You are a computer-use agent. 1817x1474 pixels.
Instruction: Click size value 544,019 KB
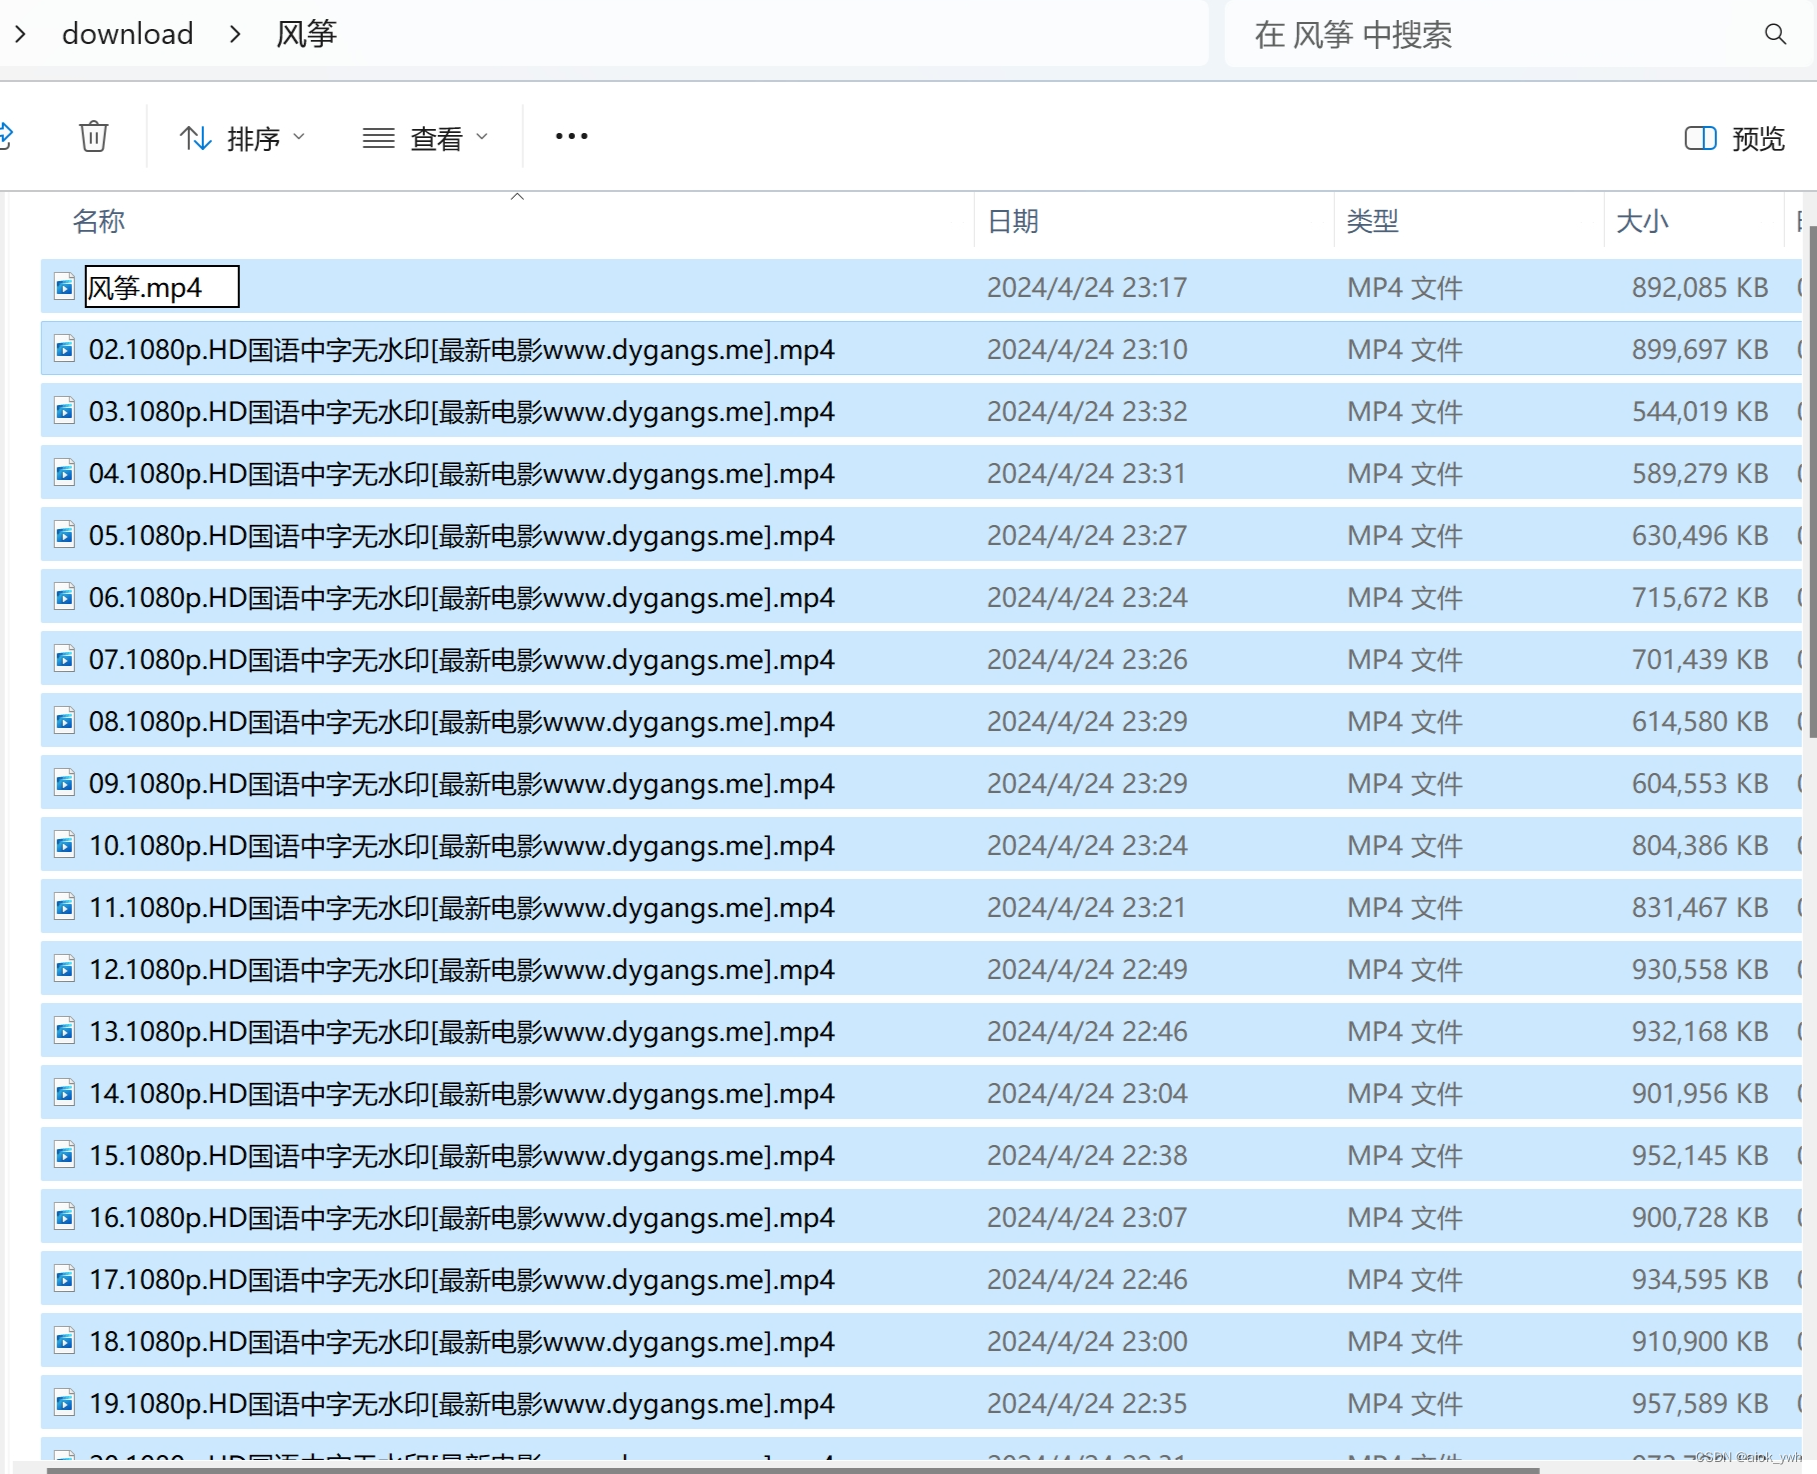click(1700, 411)
